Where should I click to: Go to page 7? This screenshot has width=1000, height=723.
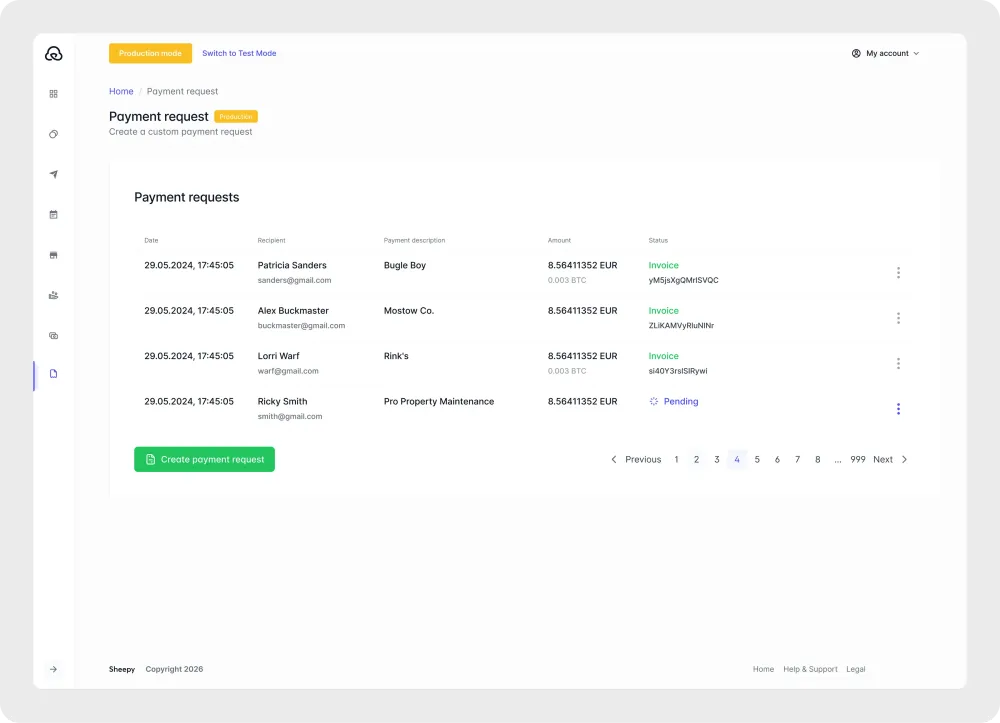coord(797,459)
